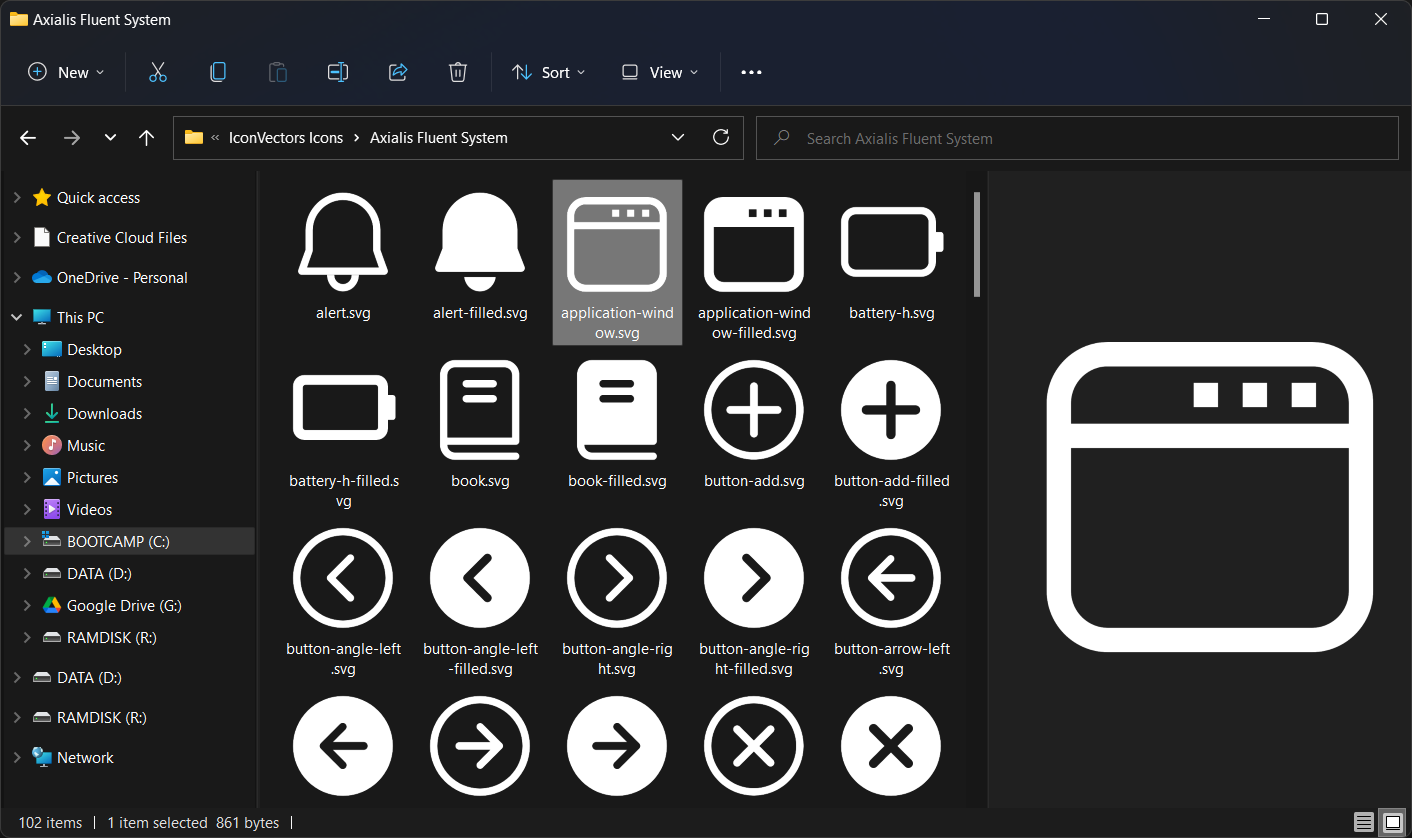
Task: Click the Refresh icon in the address bar
Action: [x=721, y=137]
